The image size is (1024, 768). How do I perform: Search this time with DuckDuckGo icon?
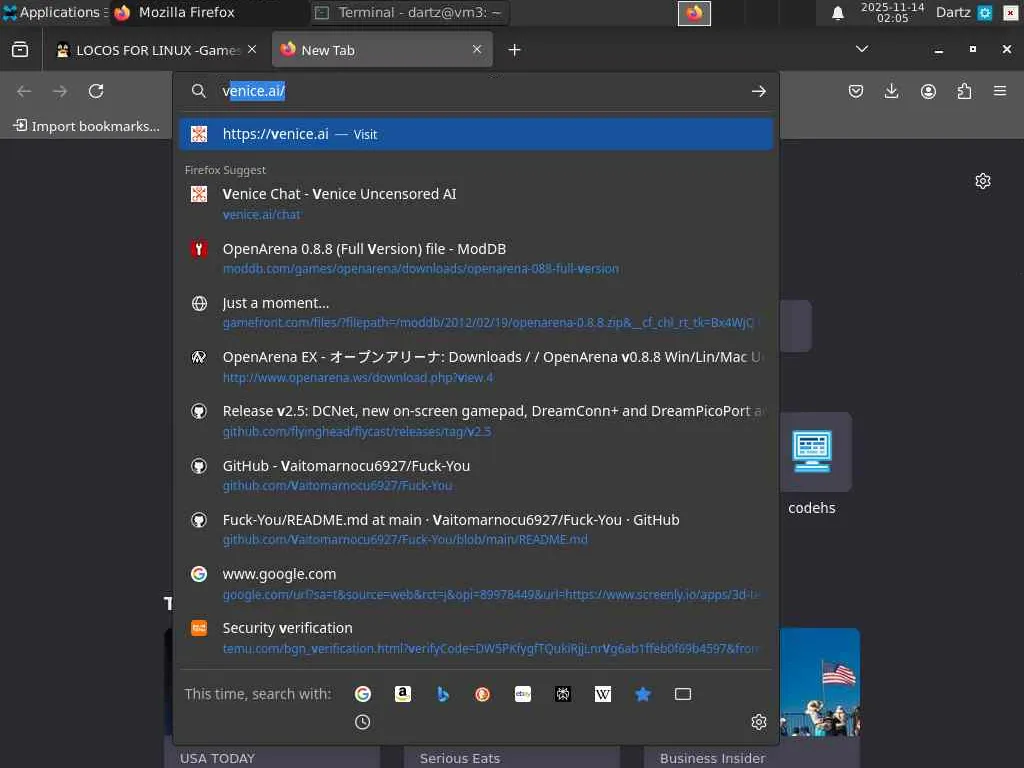click(x=483, y=694)
